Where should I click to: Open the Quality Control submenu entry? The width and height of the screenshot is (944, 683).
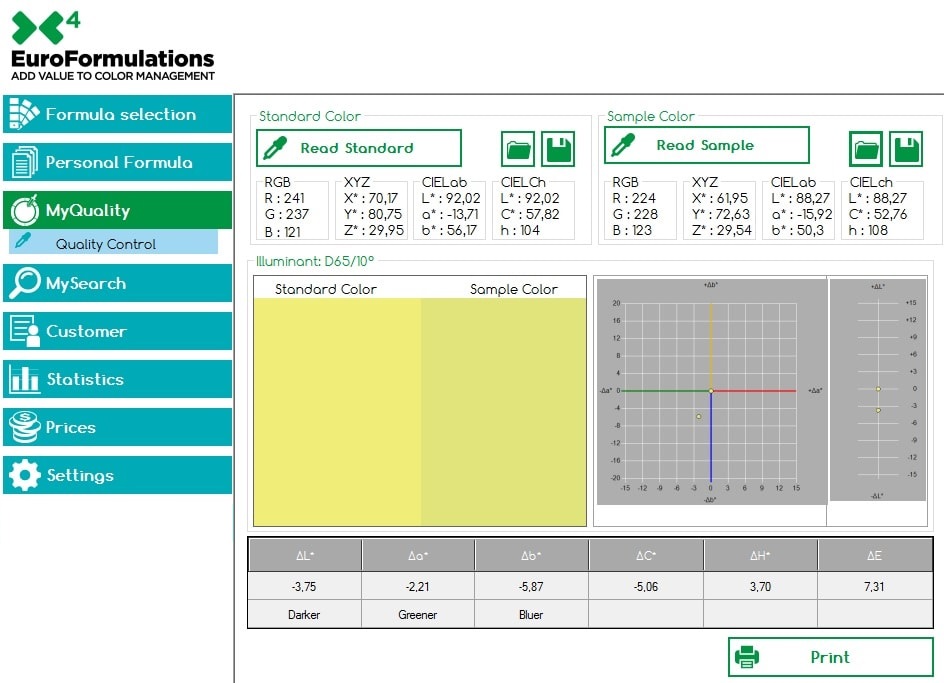click(x=113, y=243)
